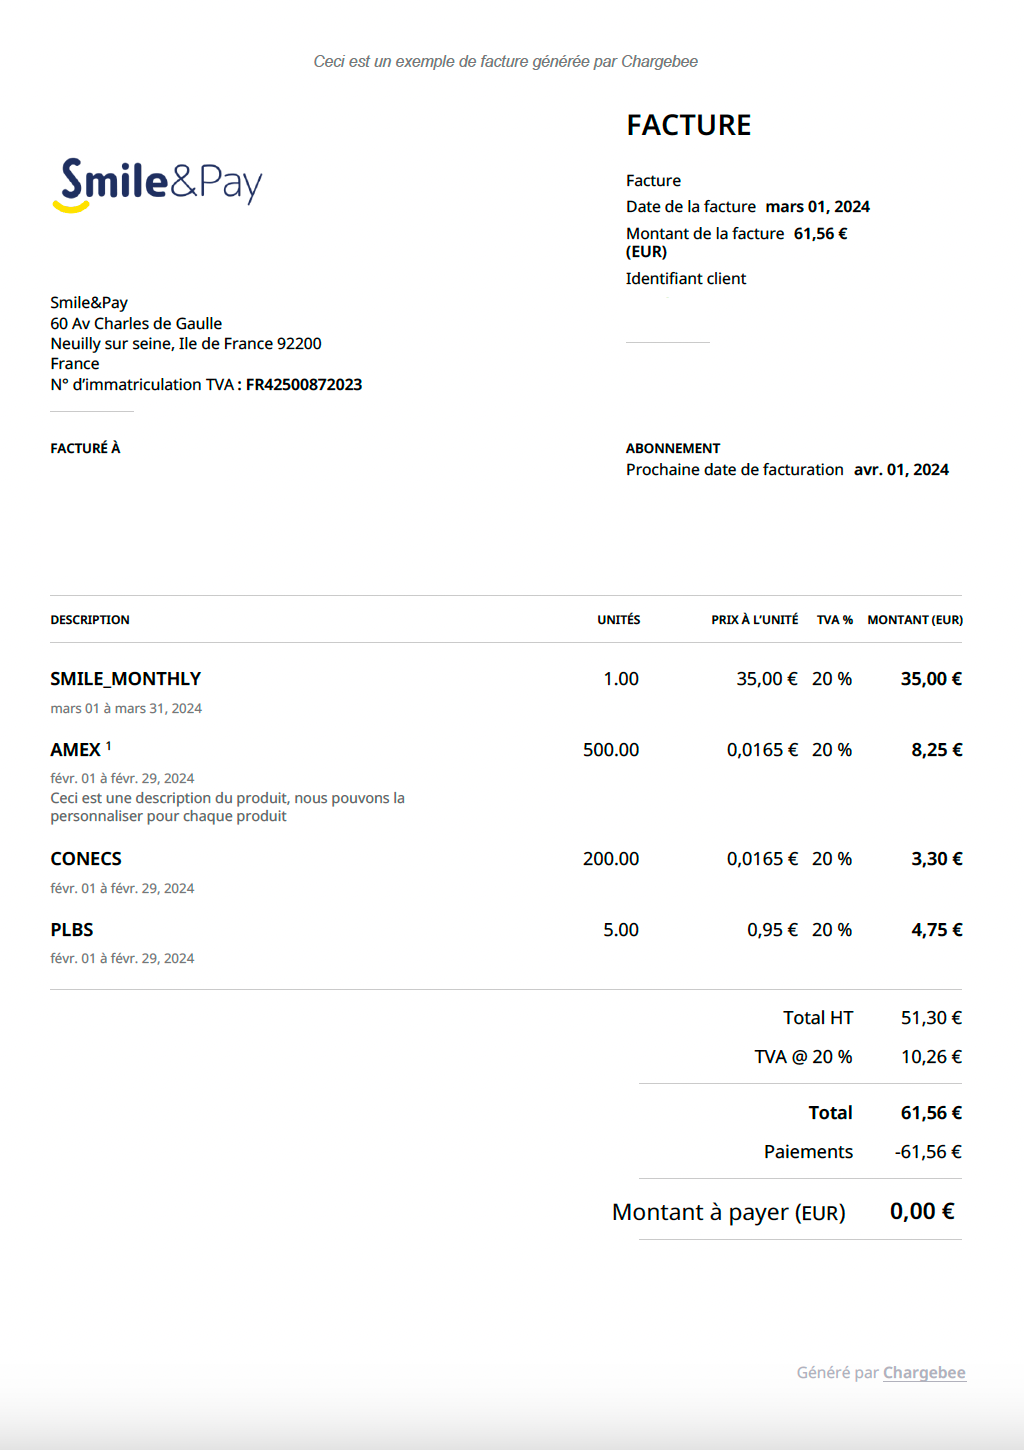Click the AMEX product name
Viewport: 1024px width, 1450px height.
click(x=75, y=750)
